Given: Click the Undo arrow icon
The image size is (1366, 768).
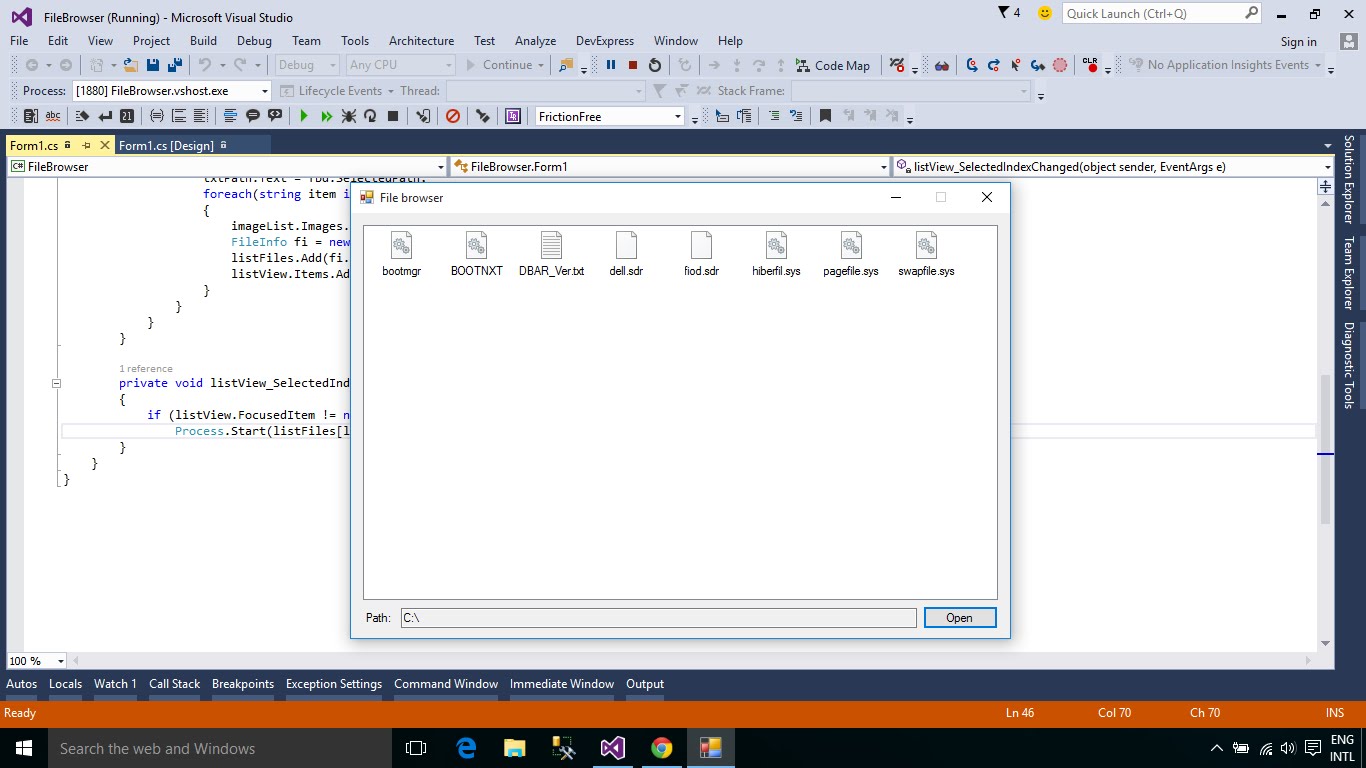Looking at the screenshot, I should tap(206, 65).
